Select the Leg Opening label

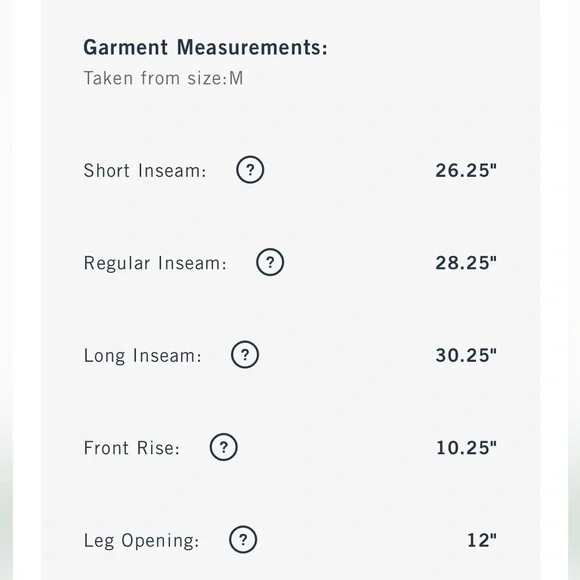click(x=141, y=541)
